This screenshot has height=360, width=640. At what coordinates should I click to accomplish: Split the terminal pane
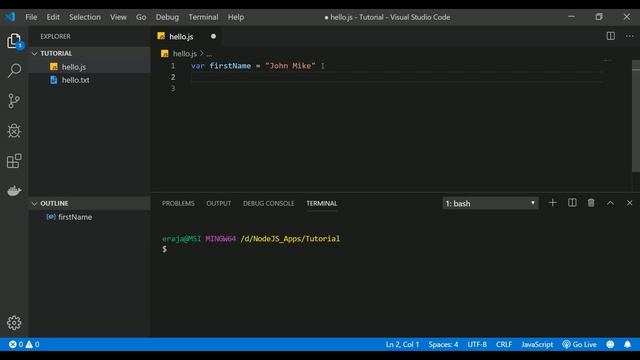(572, 203)
